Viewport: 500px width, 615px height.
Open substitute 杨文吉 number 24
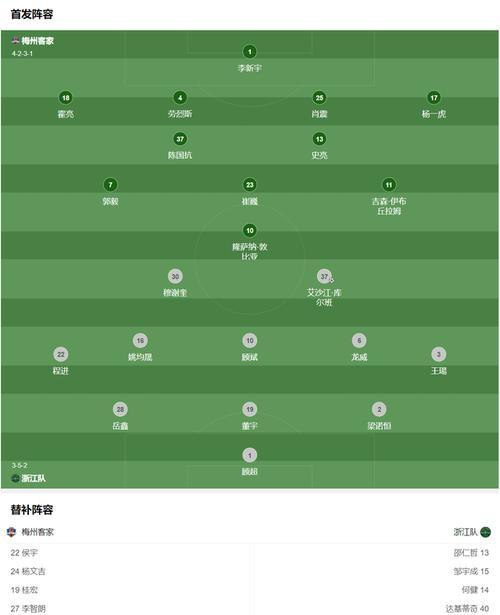point(28,571)
